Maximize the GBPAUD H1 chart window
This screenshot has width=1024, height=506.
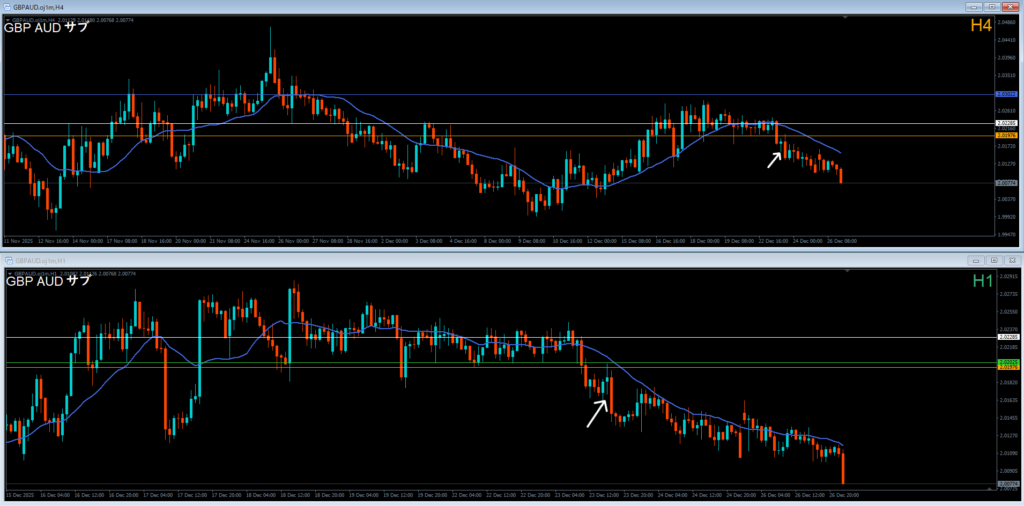993,260
